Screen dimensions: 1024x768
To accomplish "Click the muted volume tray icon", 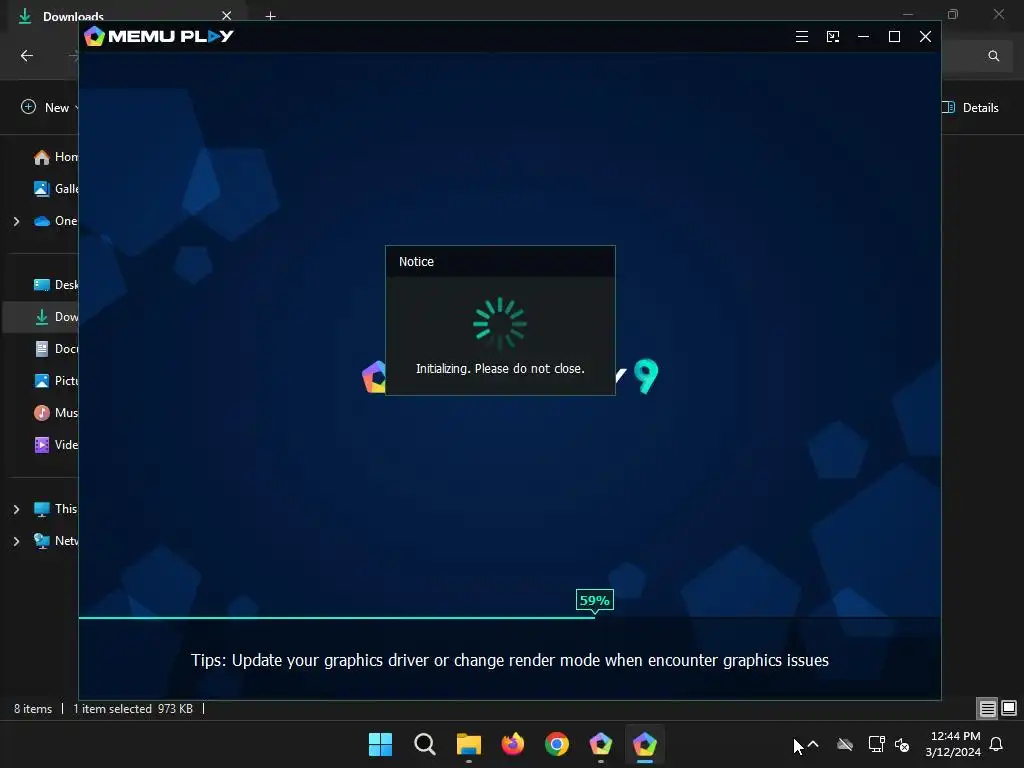I will (x=902, y=744).
